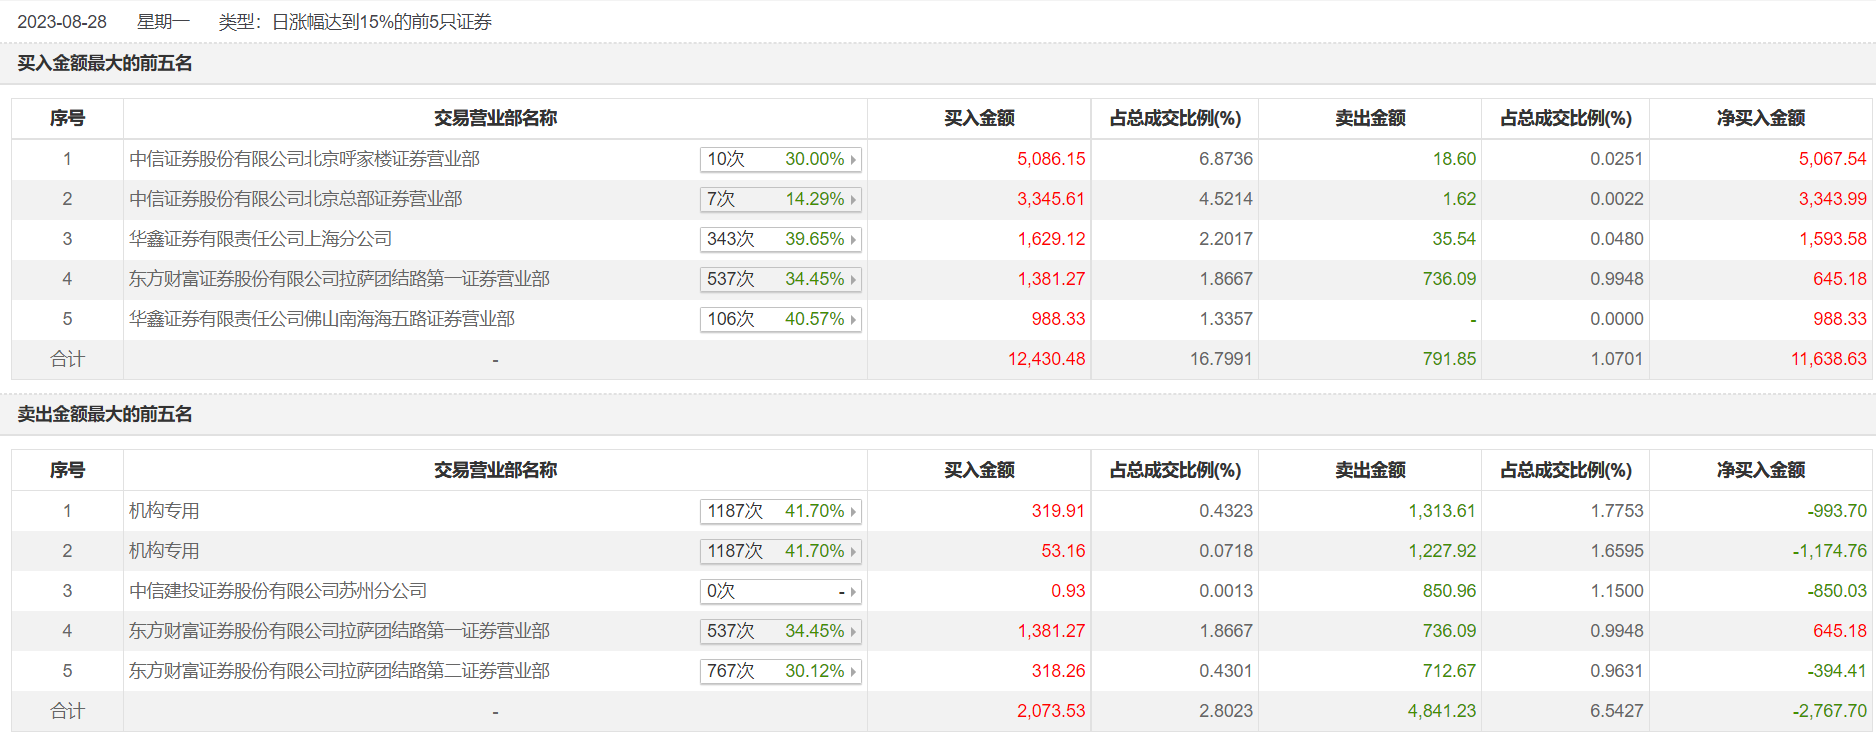The height and width of the screenshot is (736, 1876).
Task: Click 华鑫证券有限责任公司上海分公司
Action: 260,239
